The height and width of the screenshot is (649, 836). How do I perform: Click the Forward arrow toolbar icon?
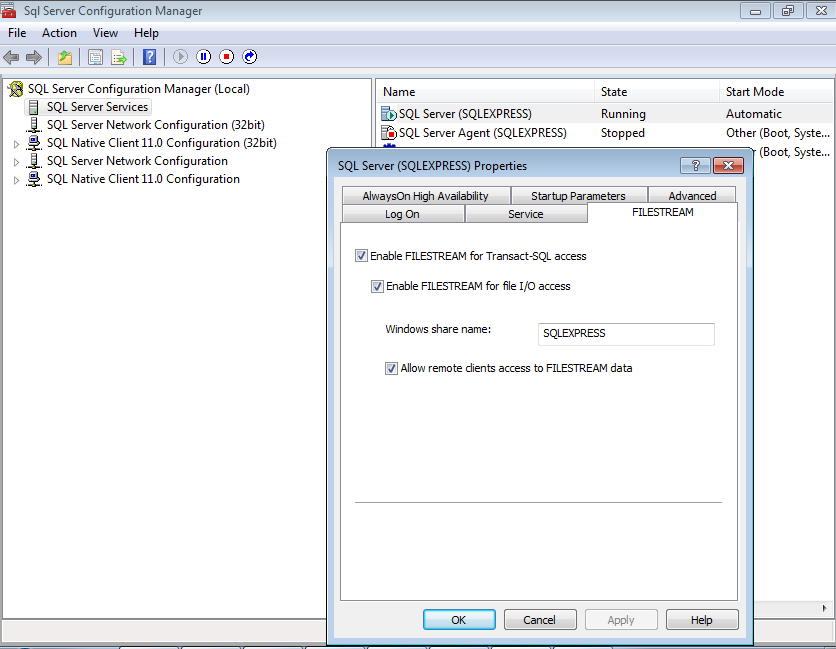(34, 57)
